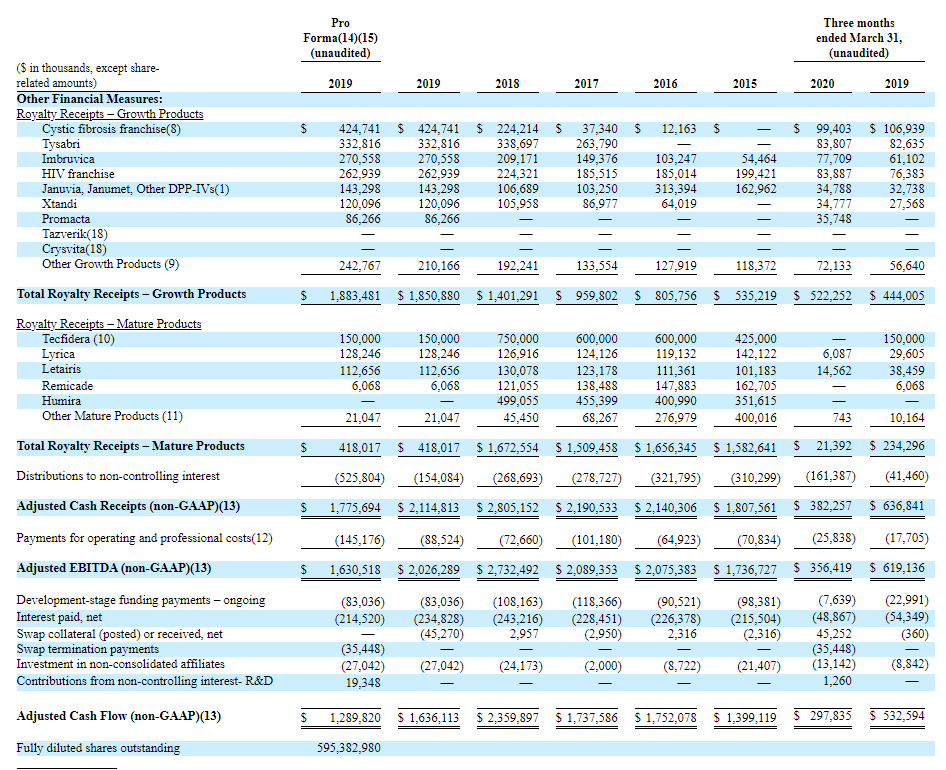Select 'Development-stage funding payments – ongoing' label

(141, 600)
